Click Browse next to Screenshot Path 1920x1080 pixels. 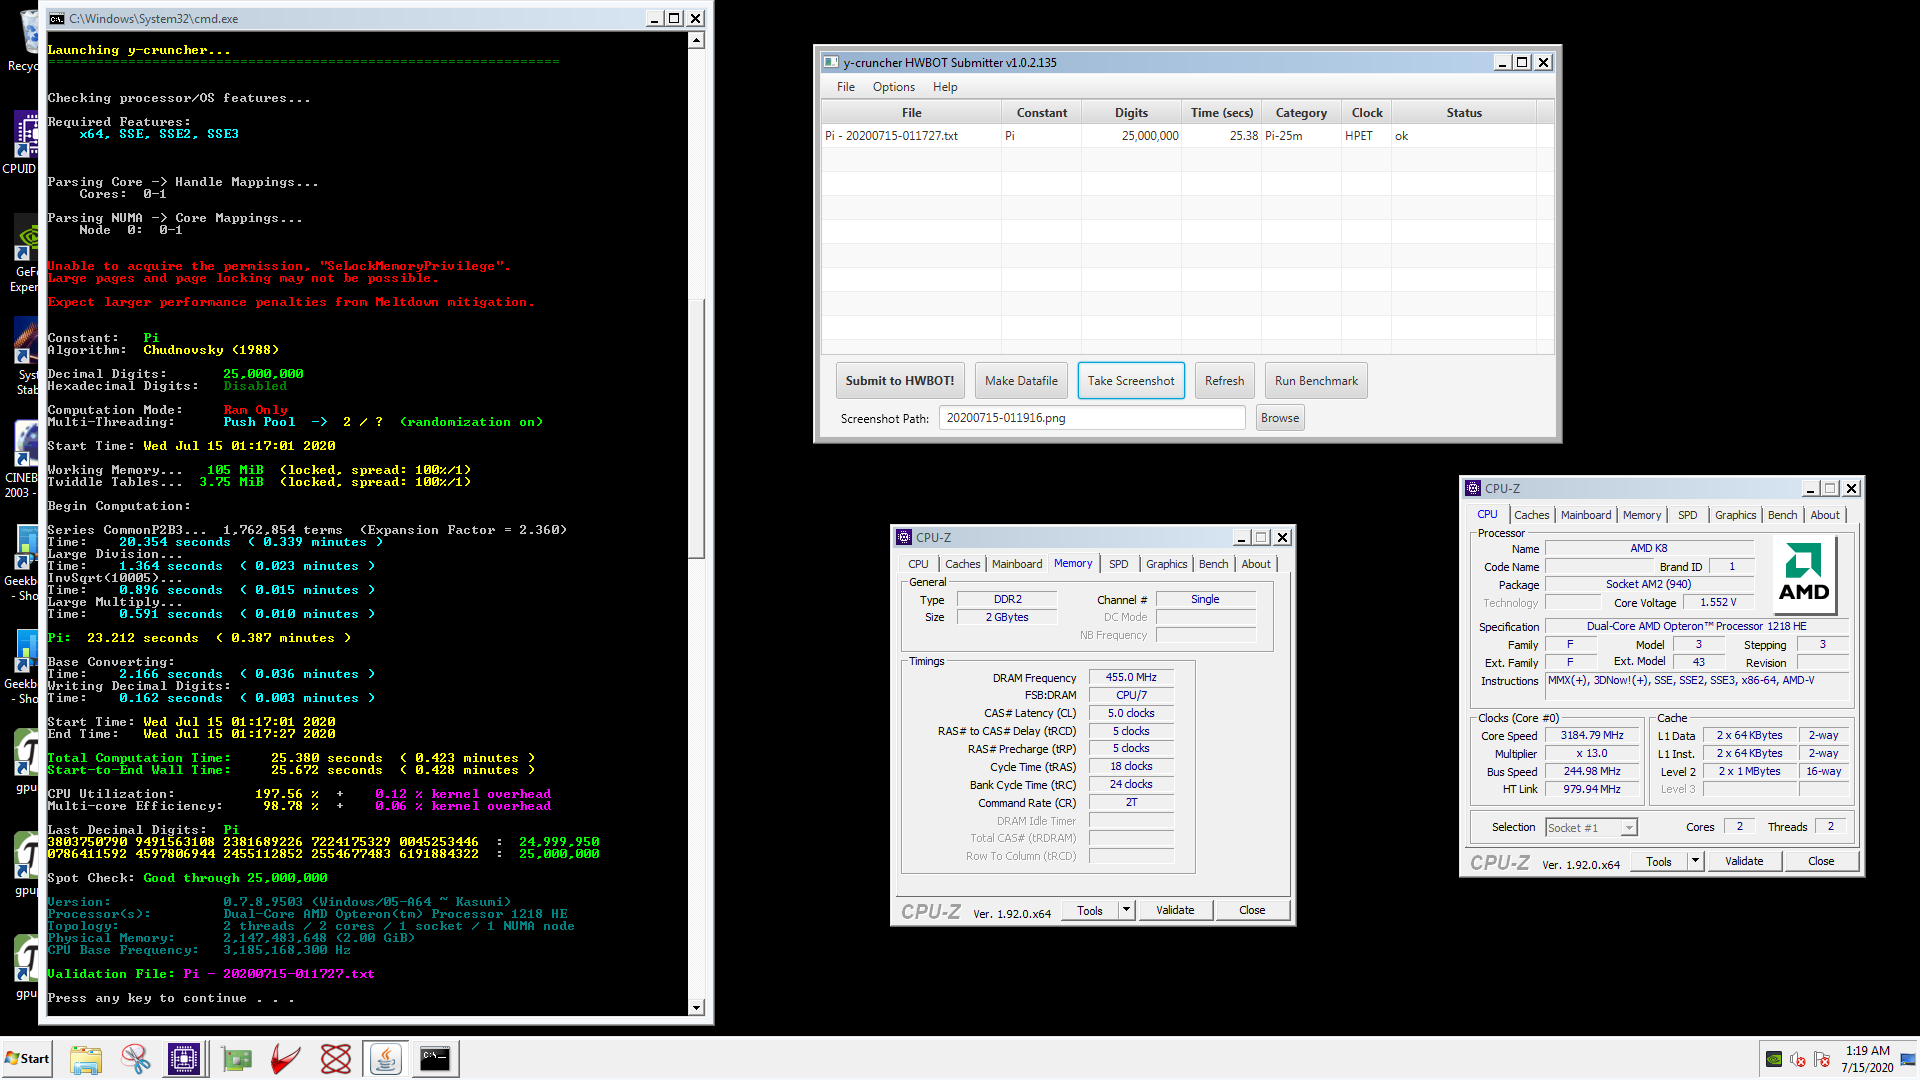click(1280, 418)
